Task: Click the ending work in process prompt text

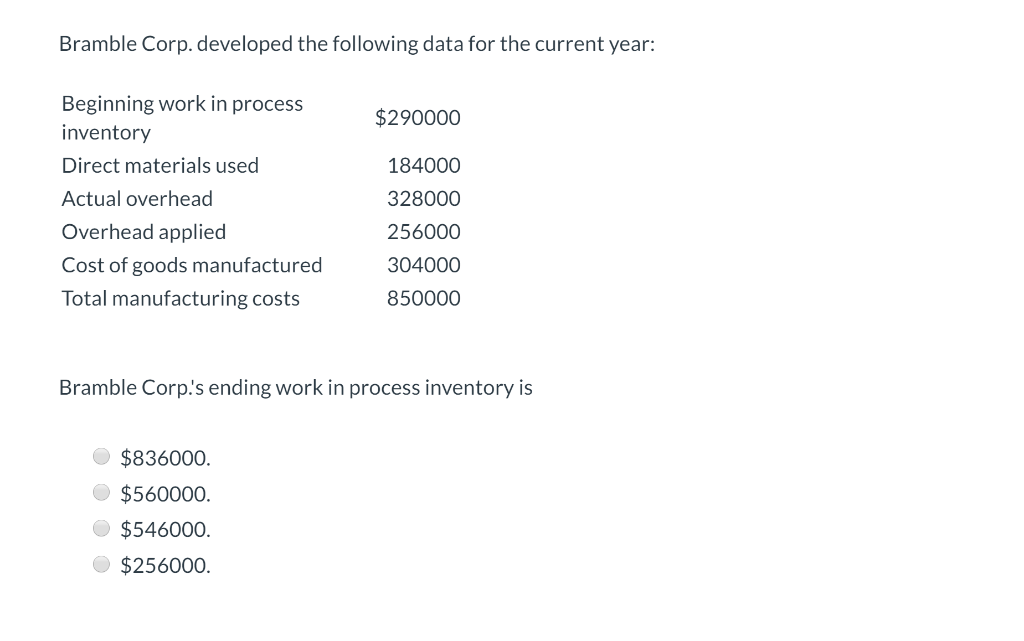Action: pyautogui.click(x=296, y=387)
